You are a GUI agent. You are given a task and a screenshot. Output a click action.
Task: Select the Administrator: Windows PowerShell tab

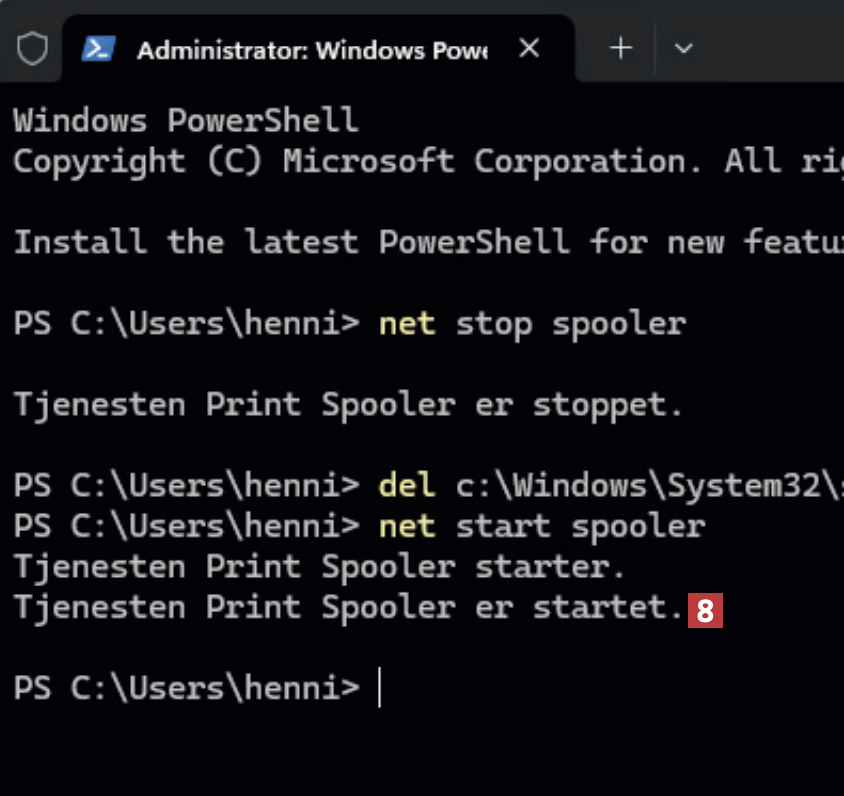[x=310, y=49]
